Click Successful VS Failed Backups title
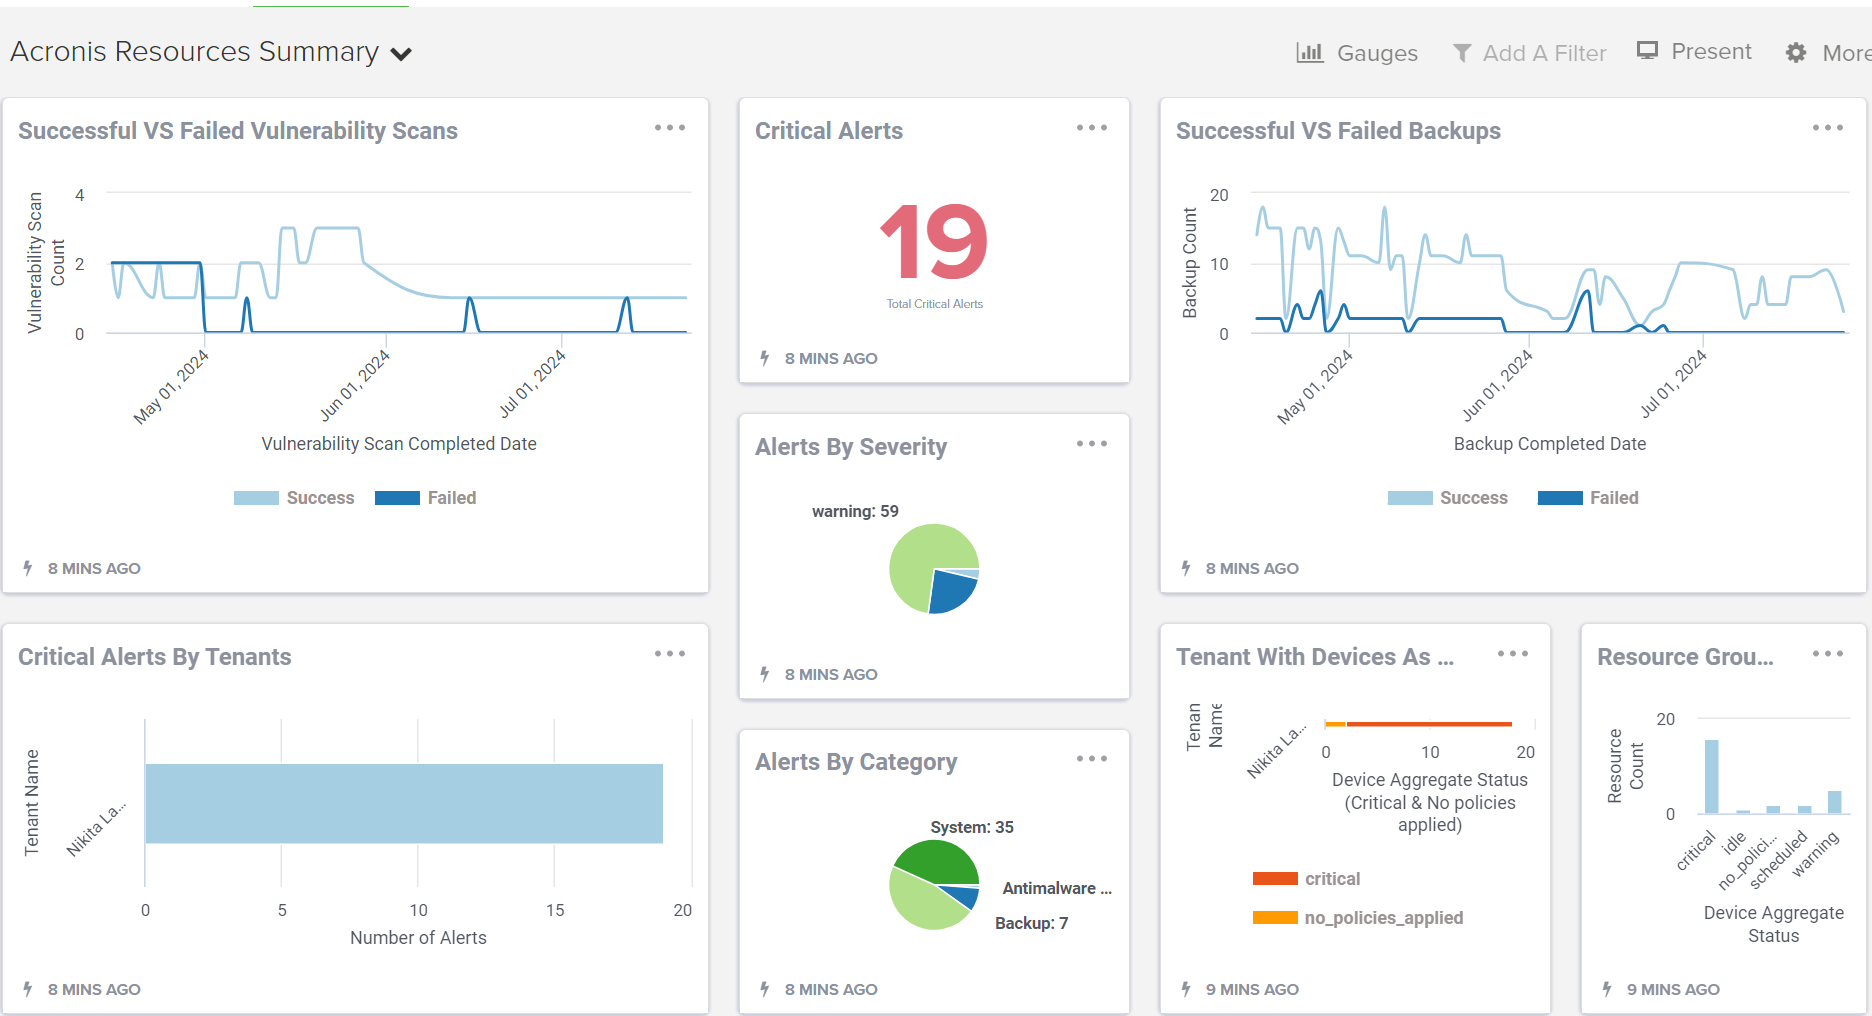This screenshot has height=1016, width=1872. (x=1338, y=131)
